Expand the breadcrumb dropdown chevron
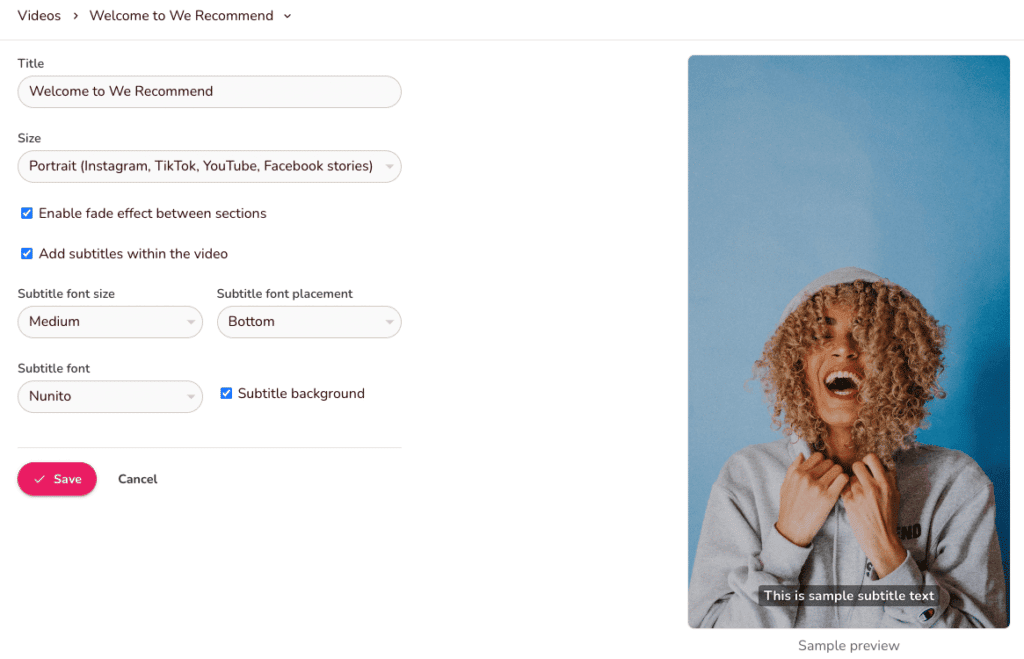The width and height of the screenshot is (1024, 659). click(287, 16)
